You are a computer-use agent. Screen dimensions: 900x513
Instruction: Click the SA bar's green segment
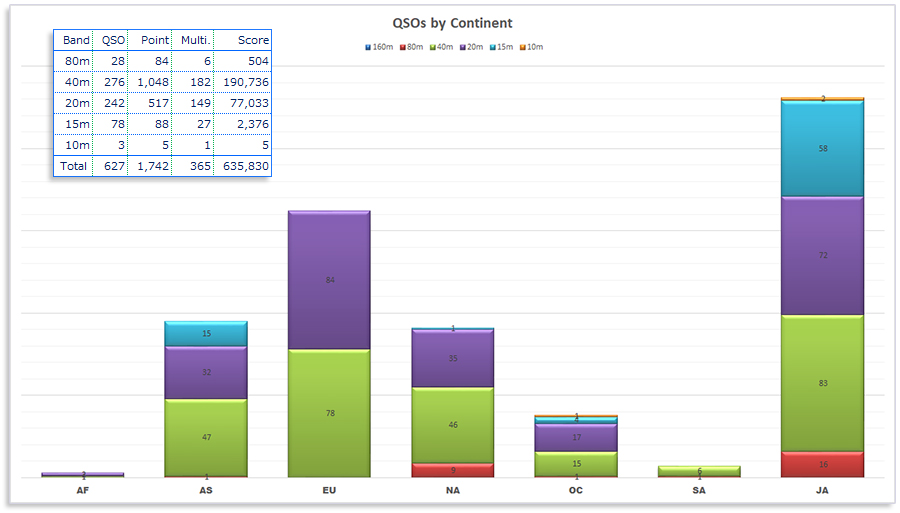tap(699, 470)
